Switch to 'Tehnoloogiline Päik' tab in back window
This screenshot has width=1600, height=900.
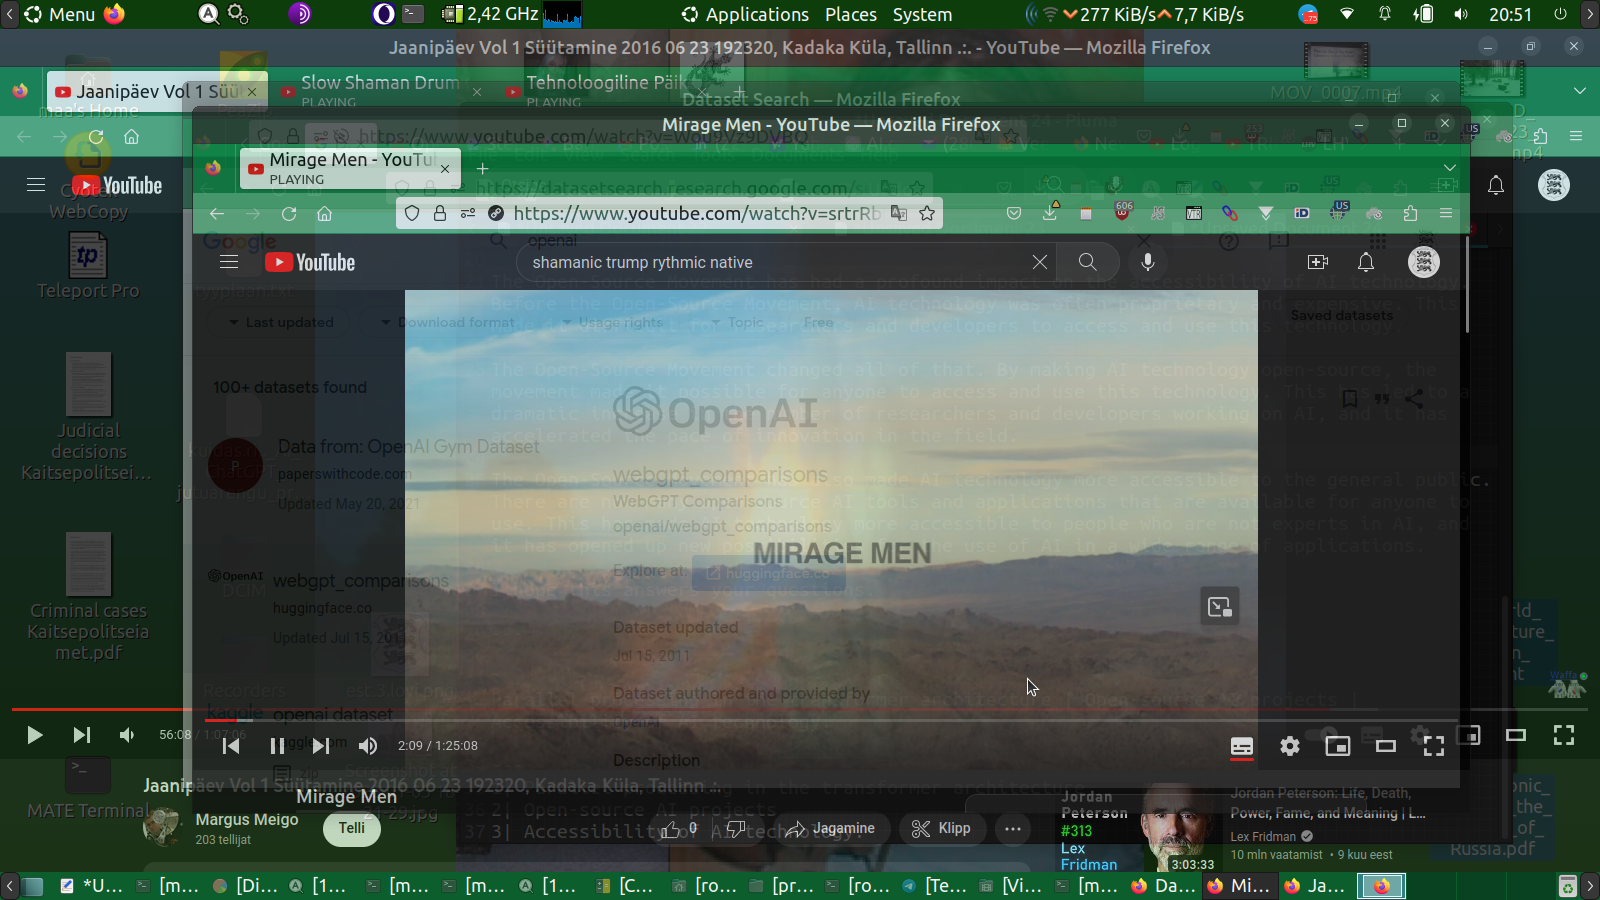click(x=606, y=91)
